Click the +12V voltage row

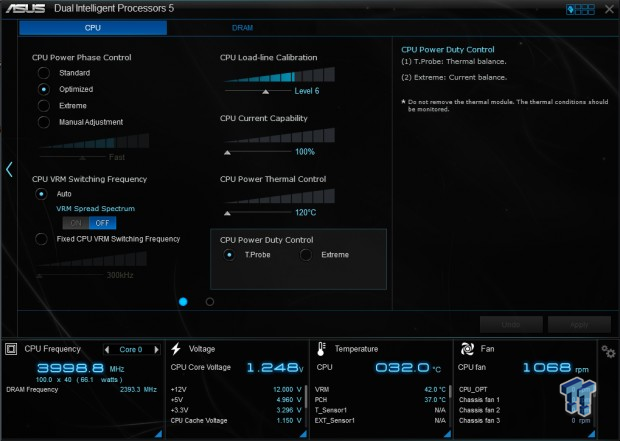236,390
